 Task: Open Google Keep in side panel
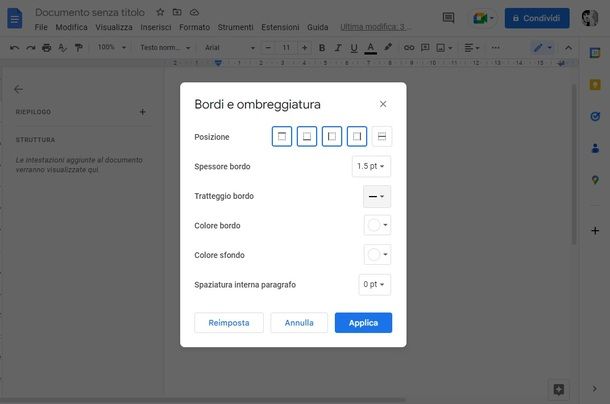point(595,84)
